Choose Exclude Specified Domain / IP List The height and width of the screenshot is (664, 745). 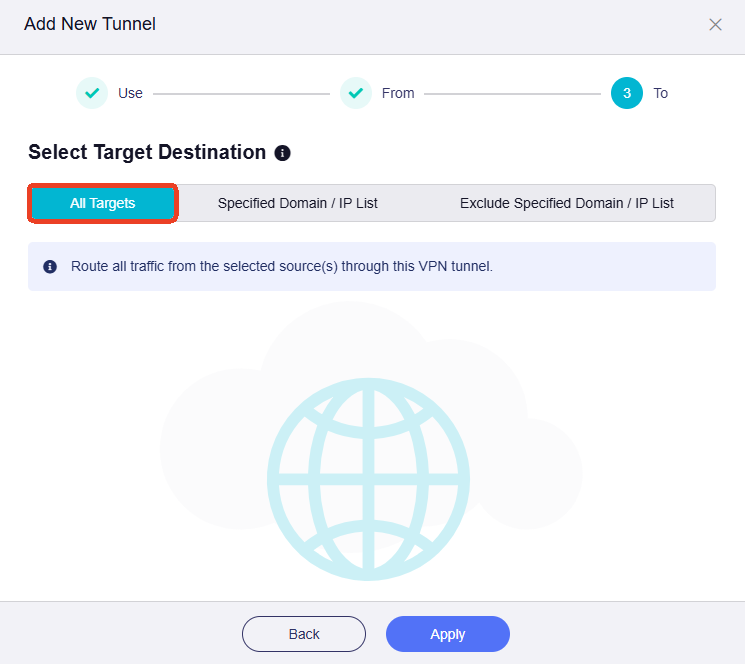567,203
